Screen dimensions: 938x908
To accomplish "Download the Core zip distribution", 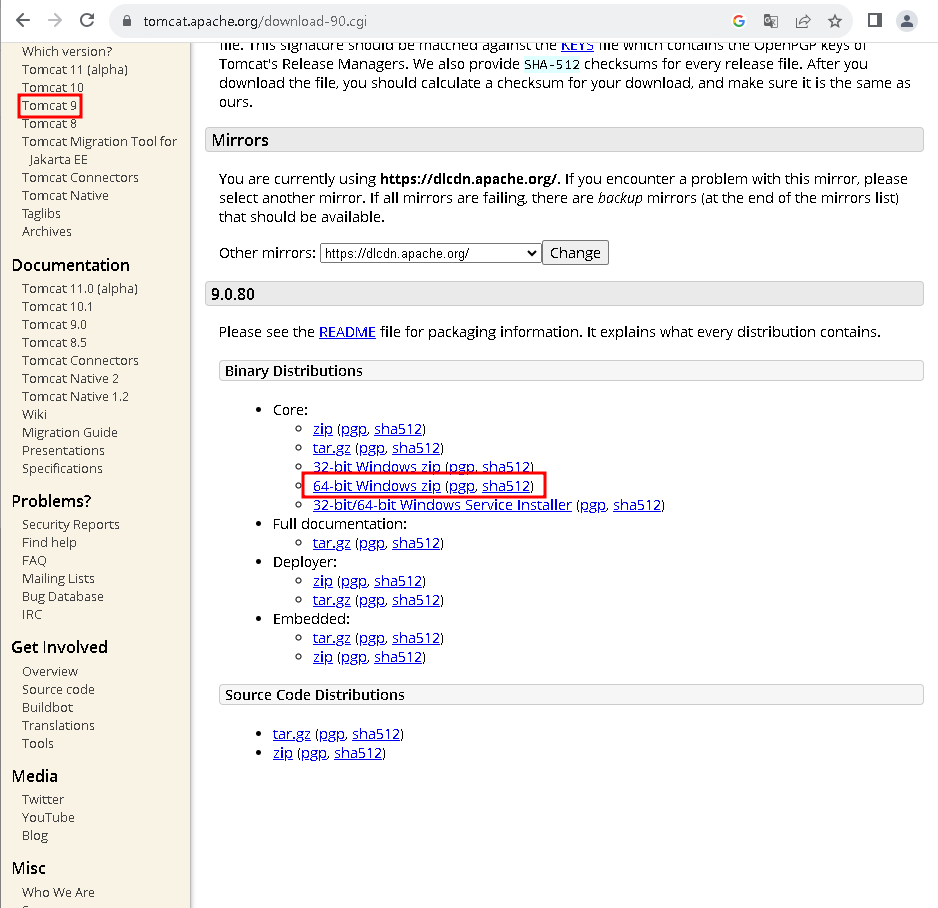I will pyautogui.click(x=322, y=429).
